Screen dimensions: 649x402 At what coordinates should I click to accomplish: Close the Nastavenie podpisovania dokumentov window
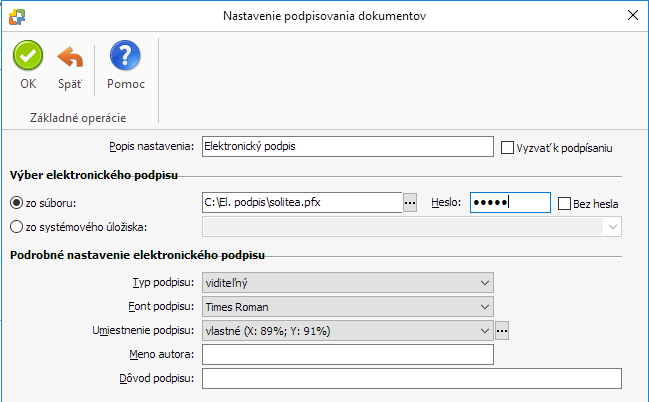pyautogui.click(x=632, y=15)
